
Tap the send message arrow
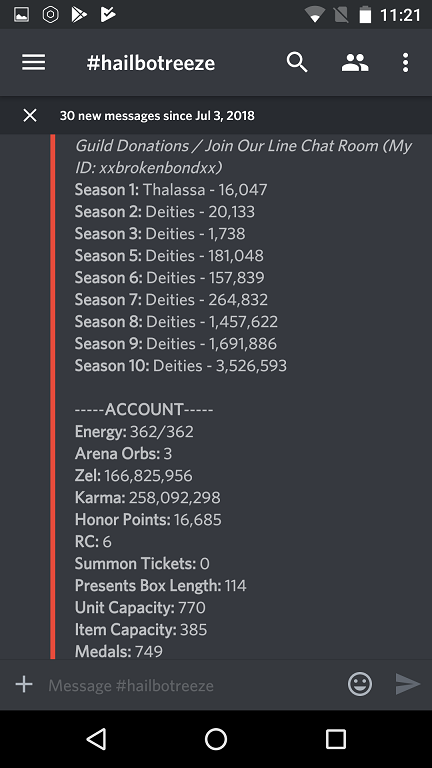(408, 684)
